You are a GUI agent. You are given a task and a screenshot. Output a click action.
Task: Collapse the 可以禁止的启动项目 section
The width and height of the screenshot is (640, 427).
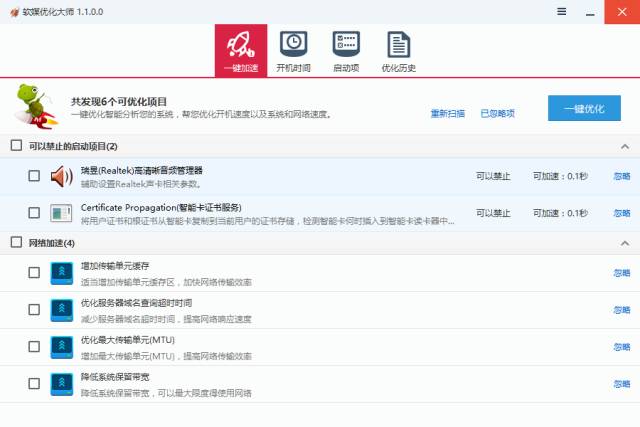coord(624,146)
